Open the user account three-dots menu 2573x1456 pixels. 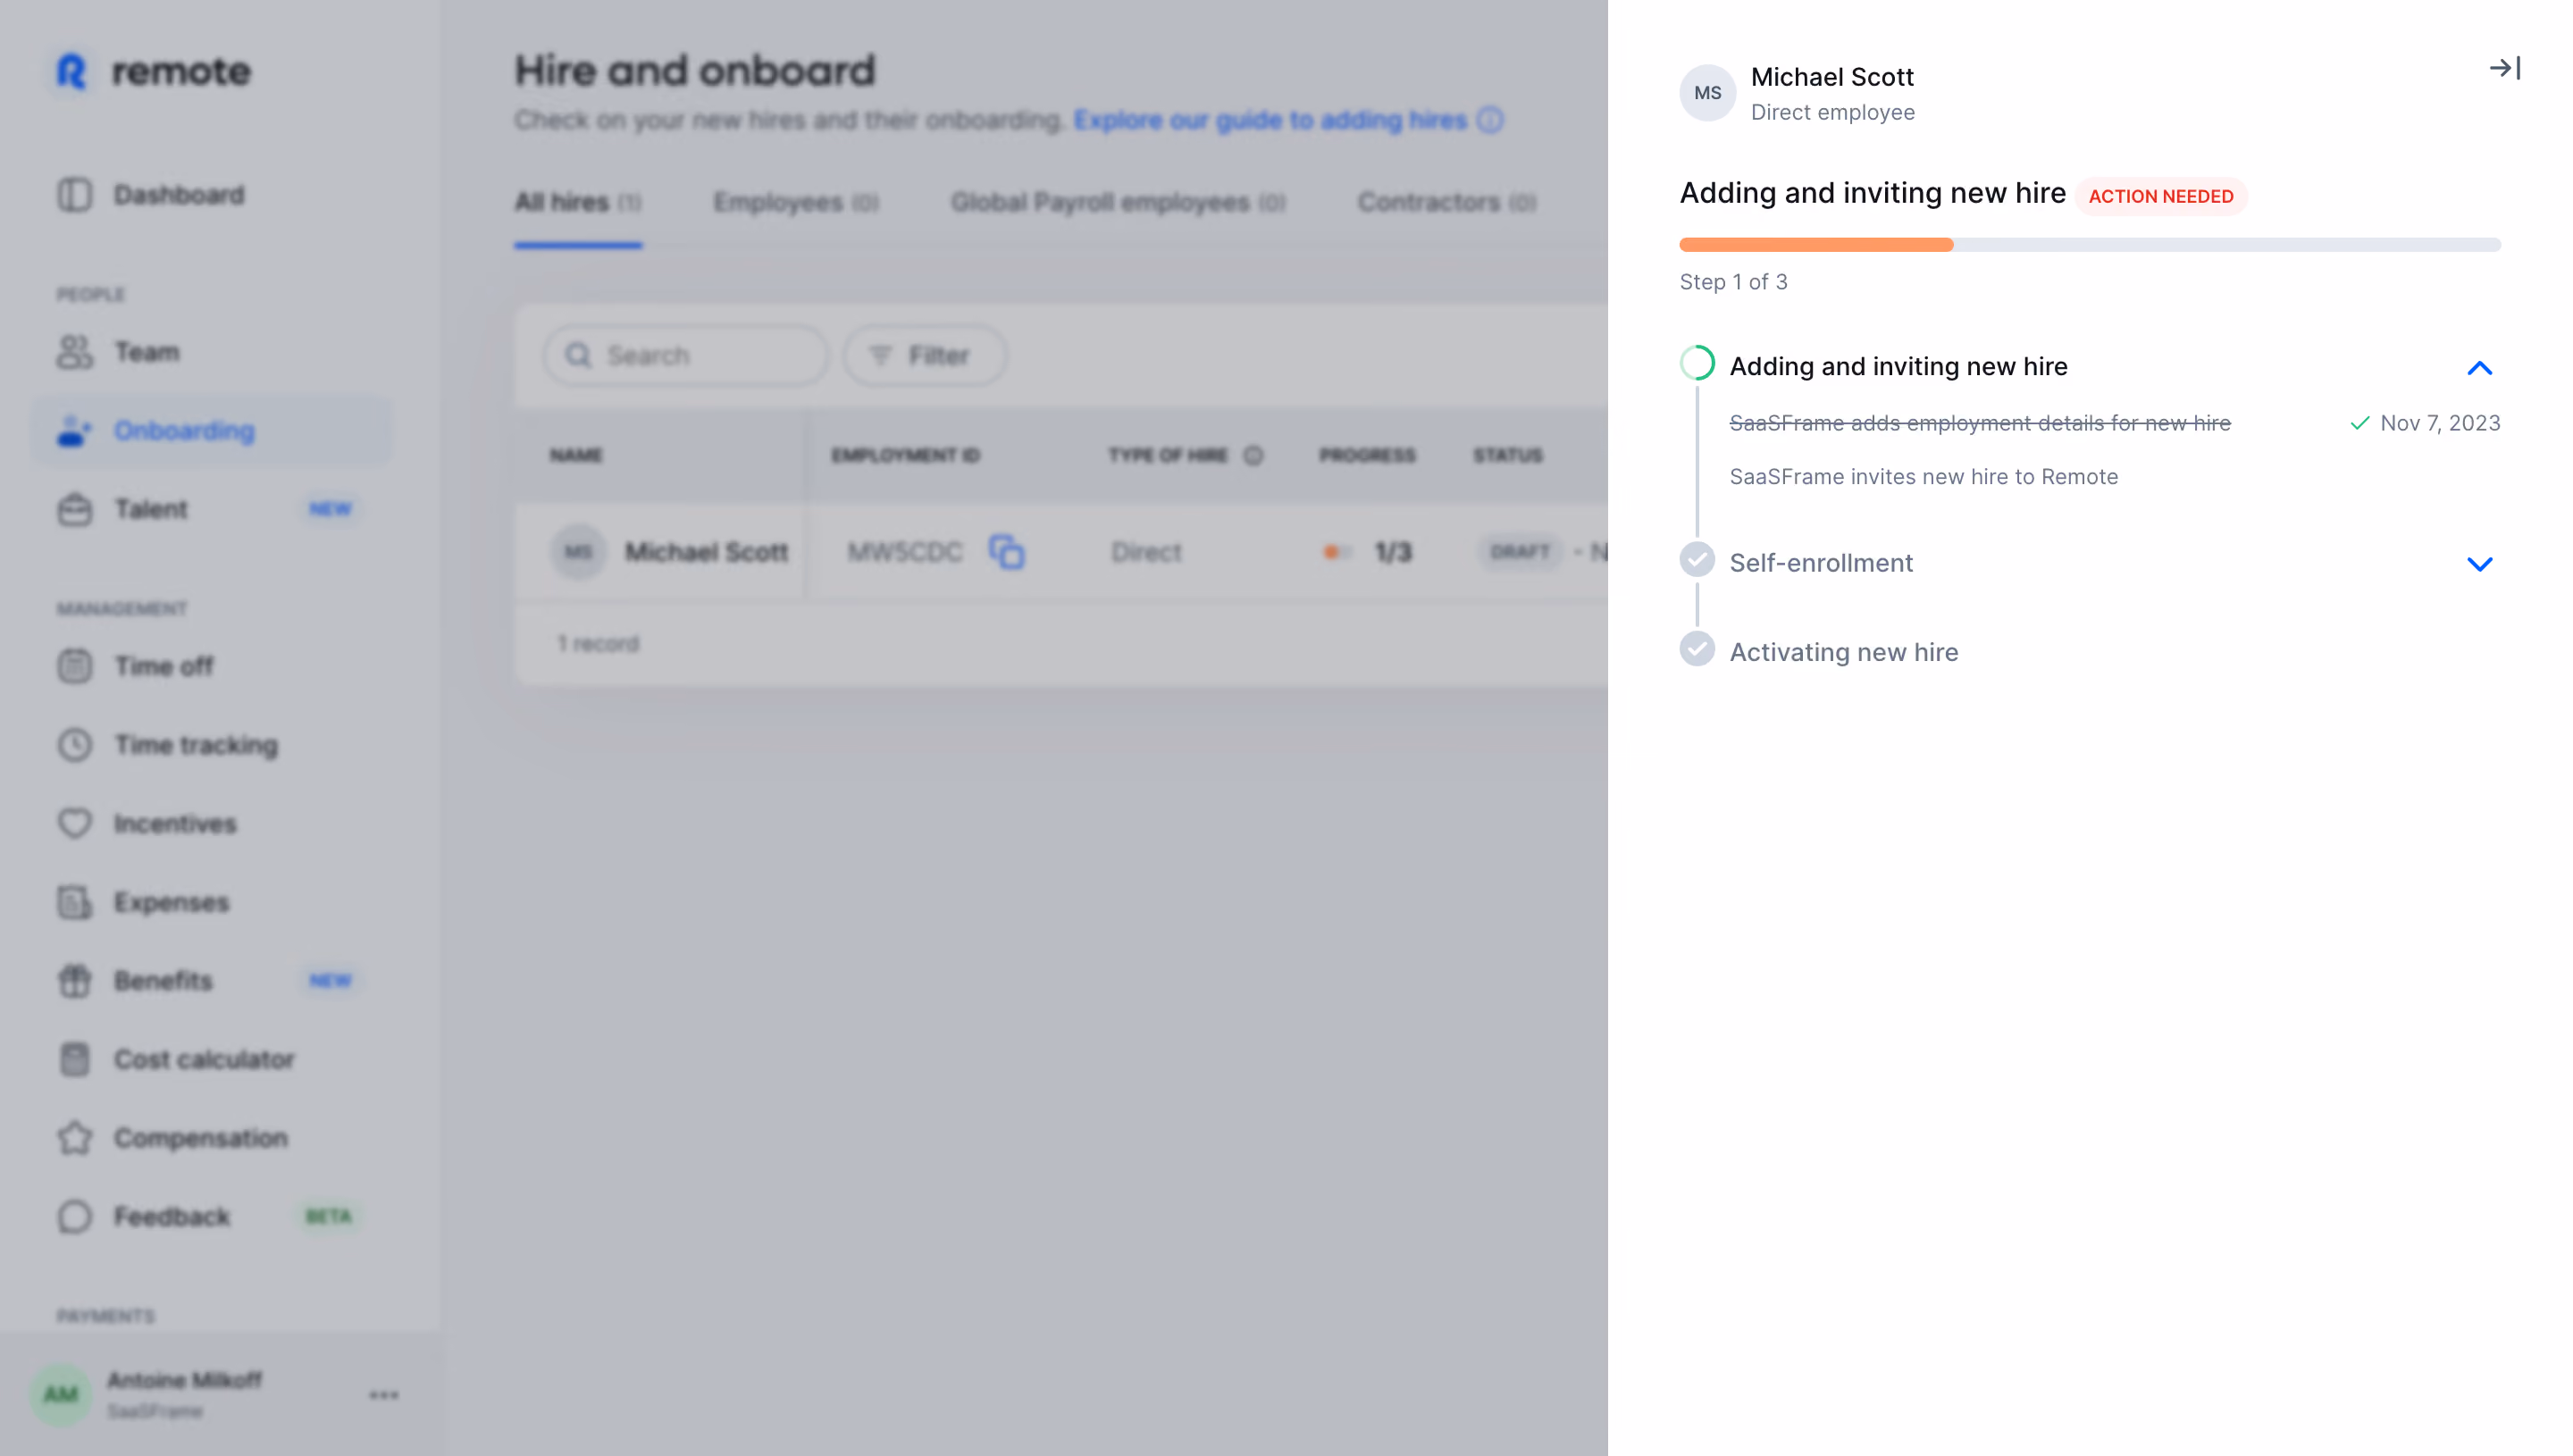[384, 1394]
